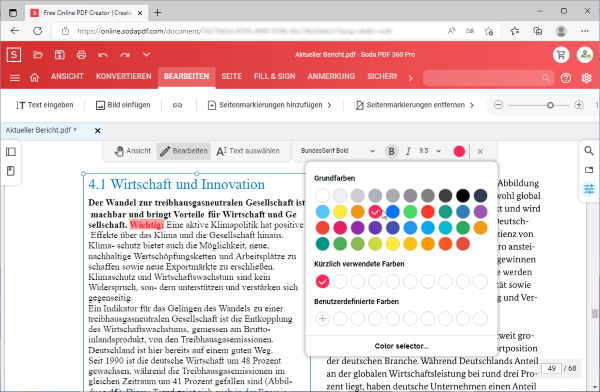
Task: Open the bookmarks panel icon
Action: pyautogui.click(x=11, y=171)
